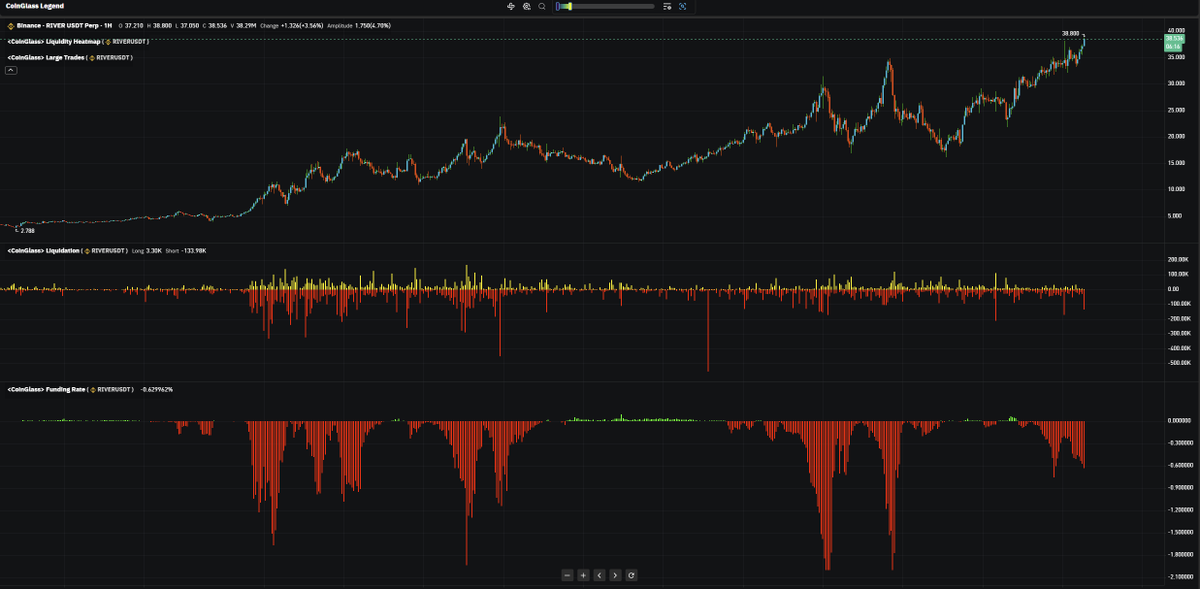Click the 38.800 high price marker label

1070,33
